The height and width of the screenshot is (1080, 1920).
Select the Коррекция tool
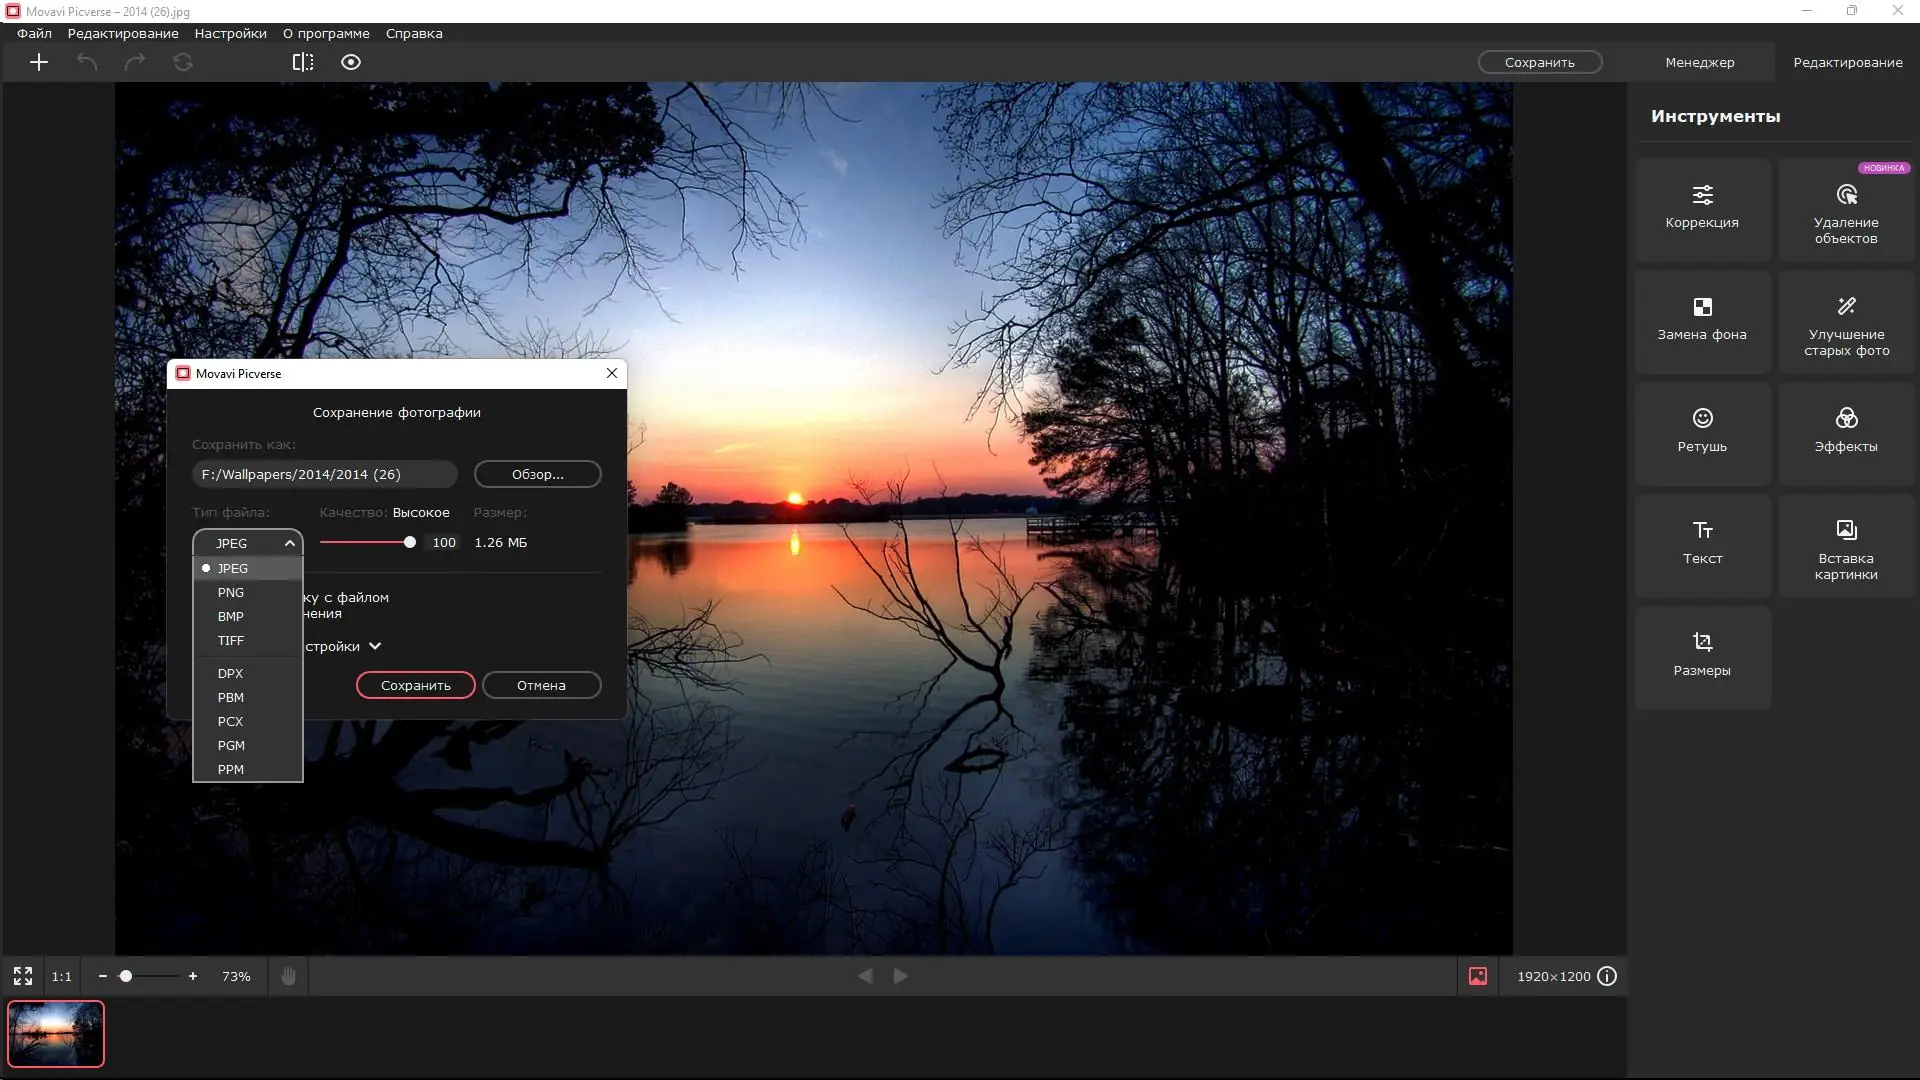click(1702, 208)
